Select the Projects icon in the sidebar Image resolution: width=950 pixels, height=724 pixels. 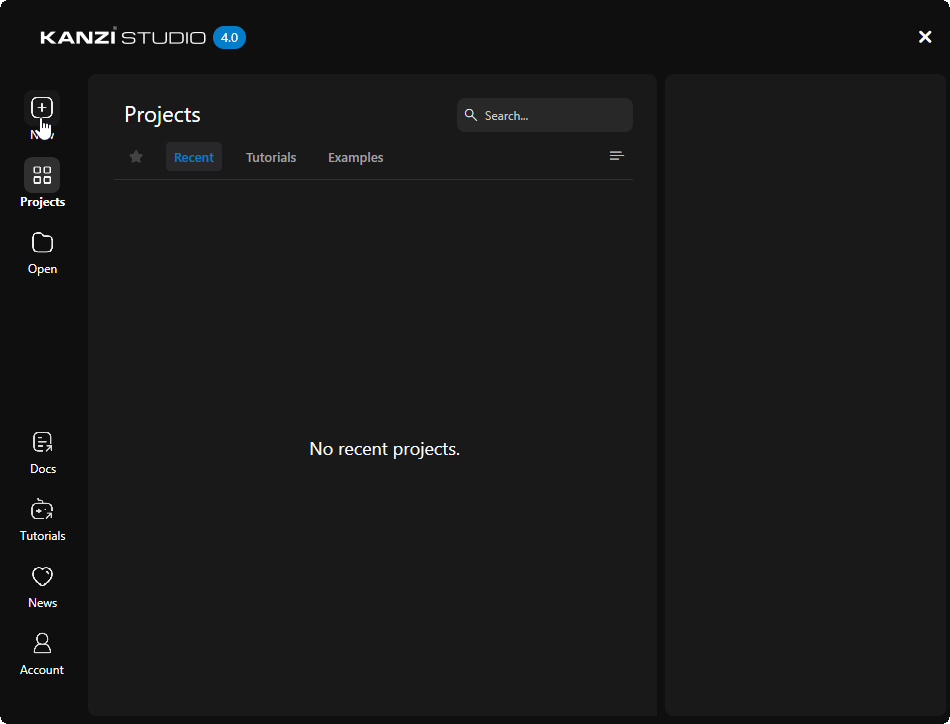click(42, 175)
